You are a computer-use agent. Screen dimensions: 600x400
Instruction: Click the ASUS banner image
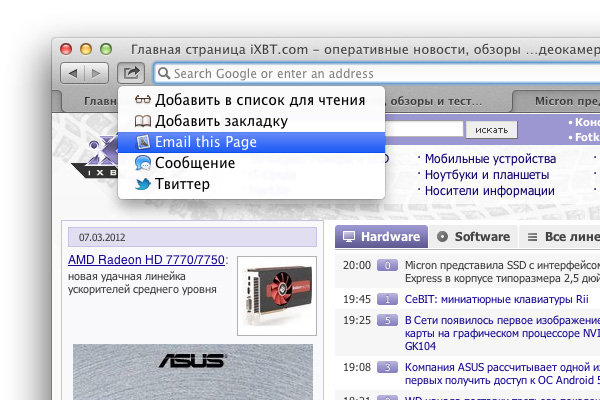[x=193, y=372]
